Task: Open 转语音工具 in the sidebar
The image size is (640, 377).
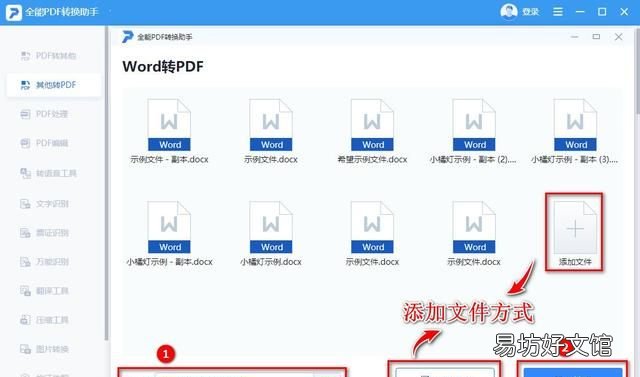Action: [49, 173]
